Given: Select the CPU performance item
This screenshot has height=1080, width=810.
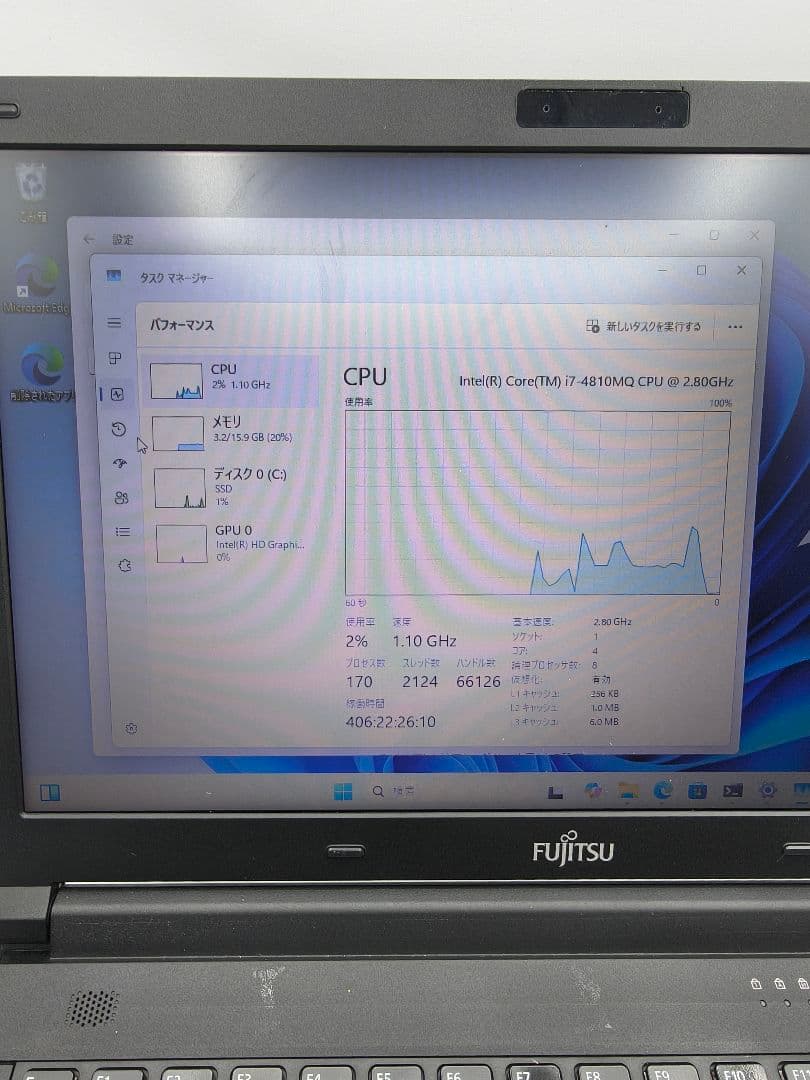Looking at the screenshot, I should 230,380.
